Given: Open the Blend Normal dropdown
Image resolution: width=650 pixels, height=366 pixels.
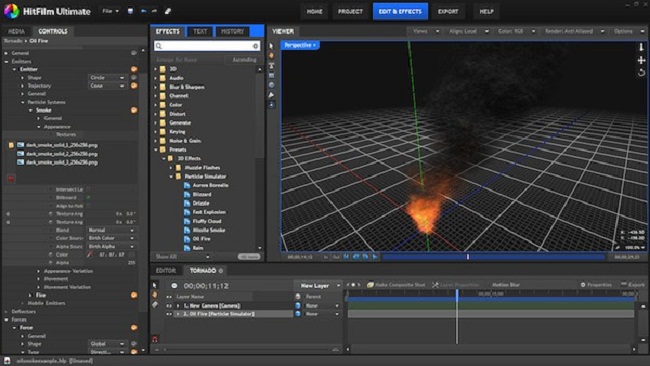Looking at the screenshot, I should click(x=111, y=230).
